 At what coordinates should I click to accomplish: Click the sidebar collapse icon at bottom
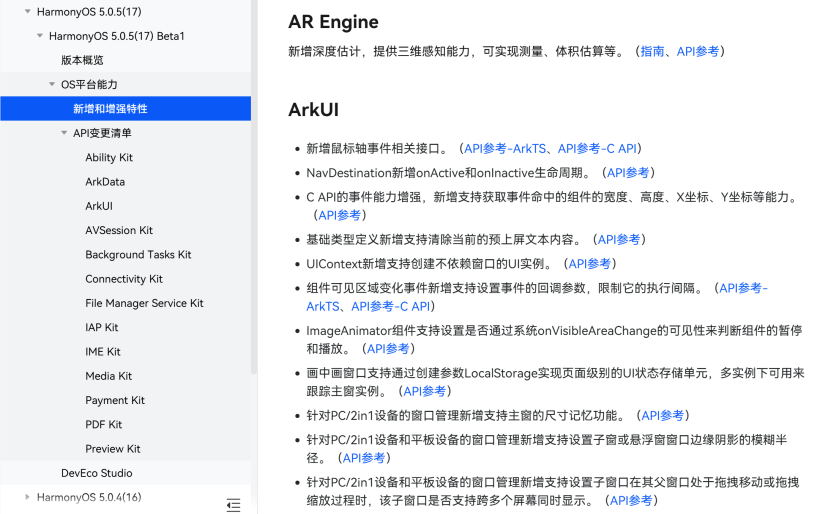[233, 505]
